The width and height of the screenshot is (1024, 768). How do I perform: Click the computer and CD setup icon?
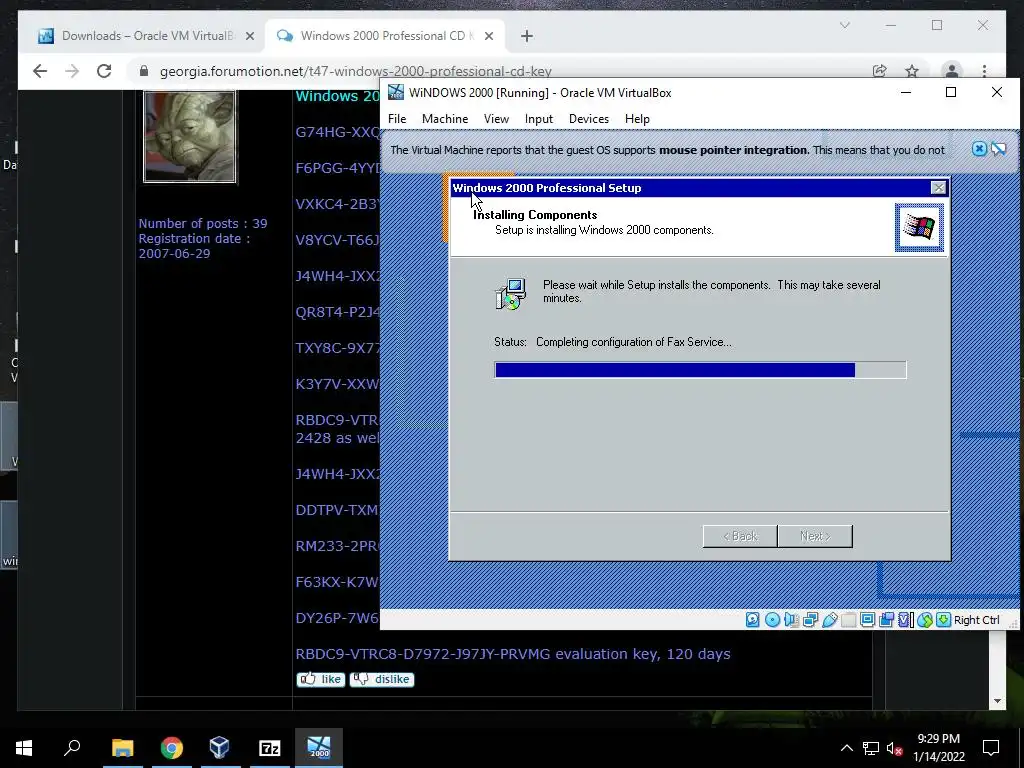(510, 295)
